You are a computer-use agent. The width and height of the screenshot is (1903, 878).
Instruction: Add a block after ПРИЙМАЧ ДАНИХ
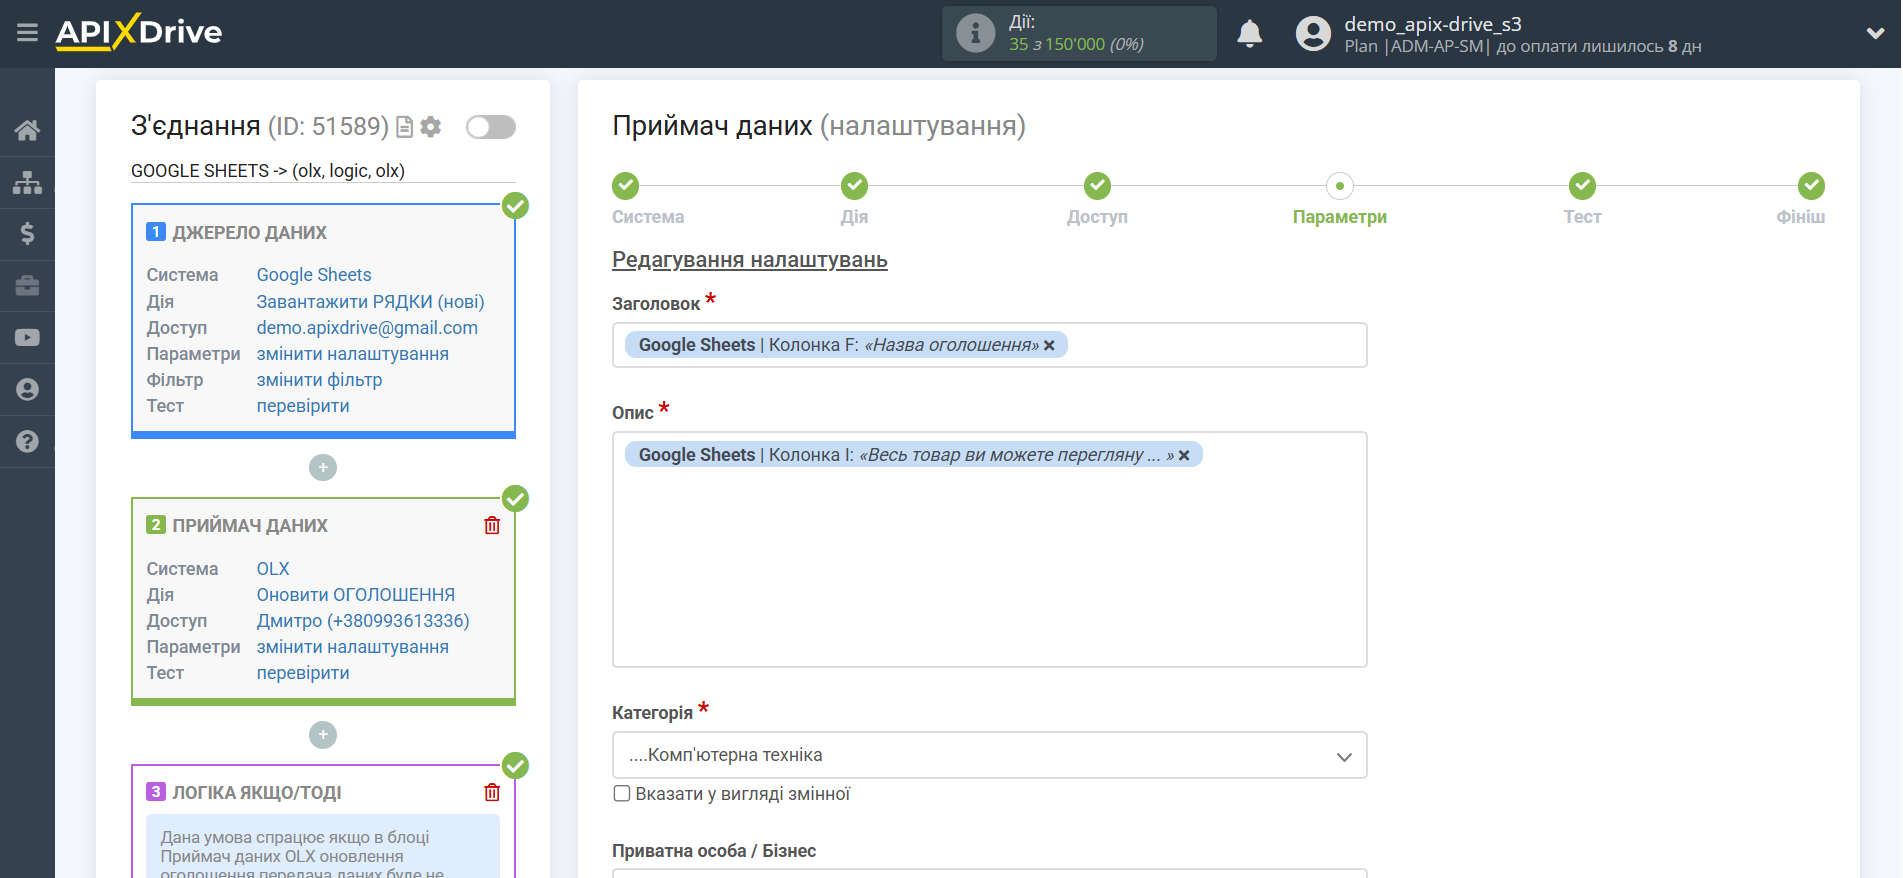[323, 735]
